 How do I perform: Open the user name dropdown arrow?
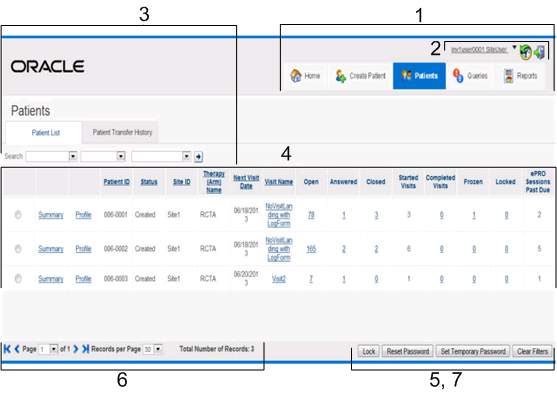(514, 47)
